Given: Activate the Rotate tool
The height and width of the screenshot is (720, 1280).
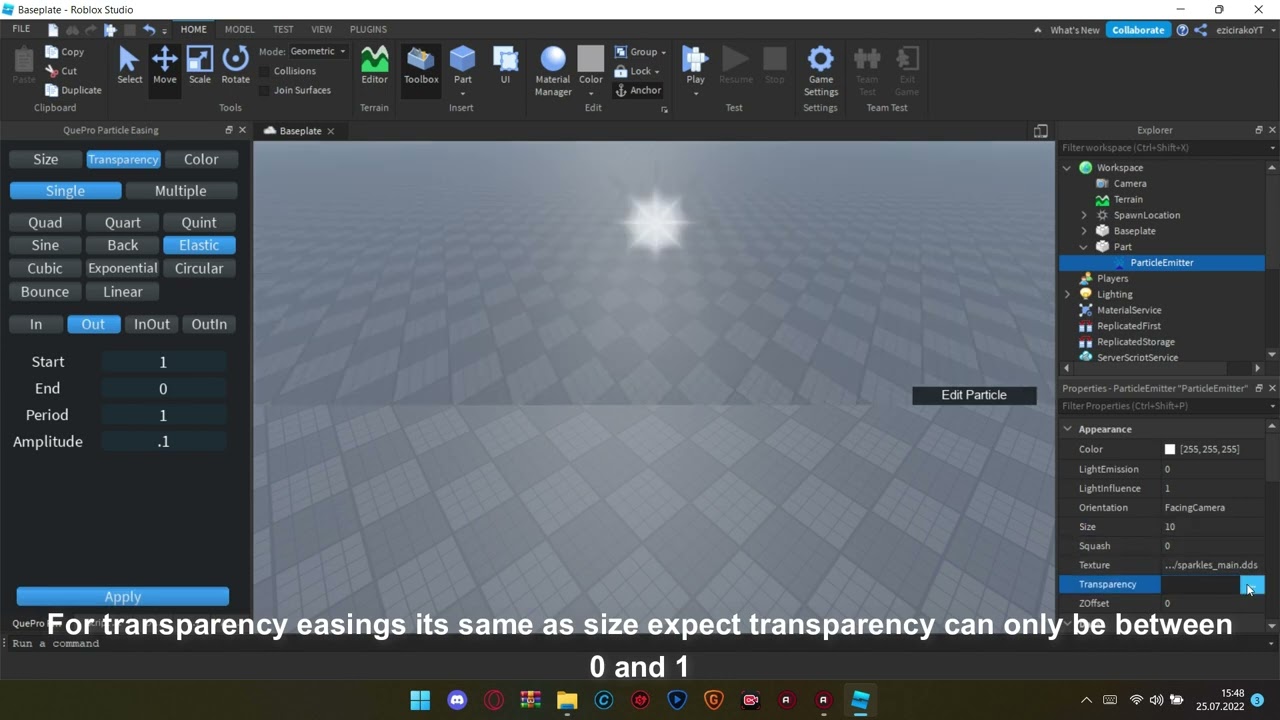Looking at the screenshot, I should (235, 66).
